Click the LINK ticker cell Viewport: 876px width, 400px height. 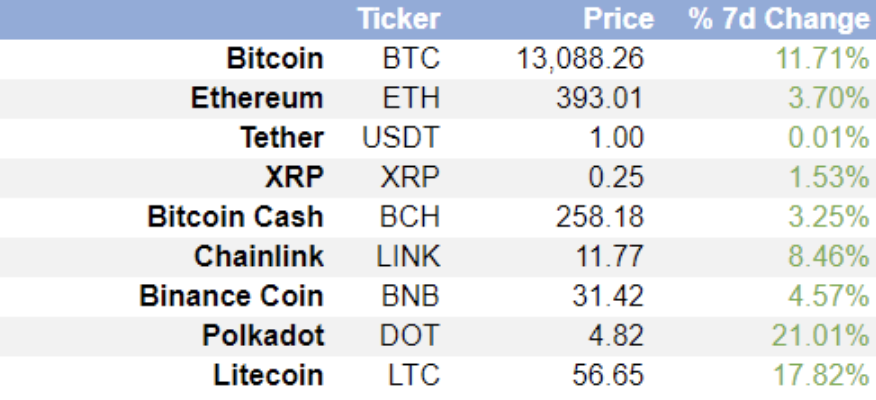(x=408, y=256)
